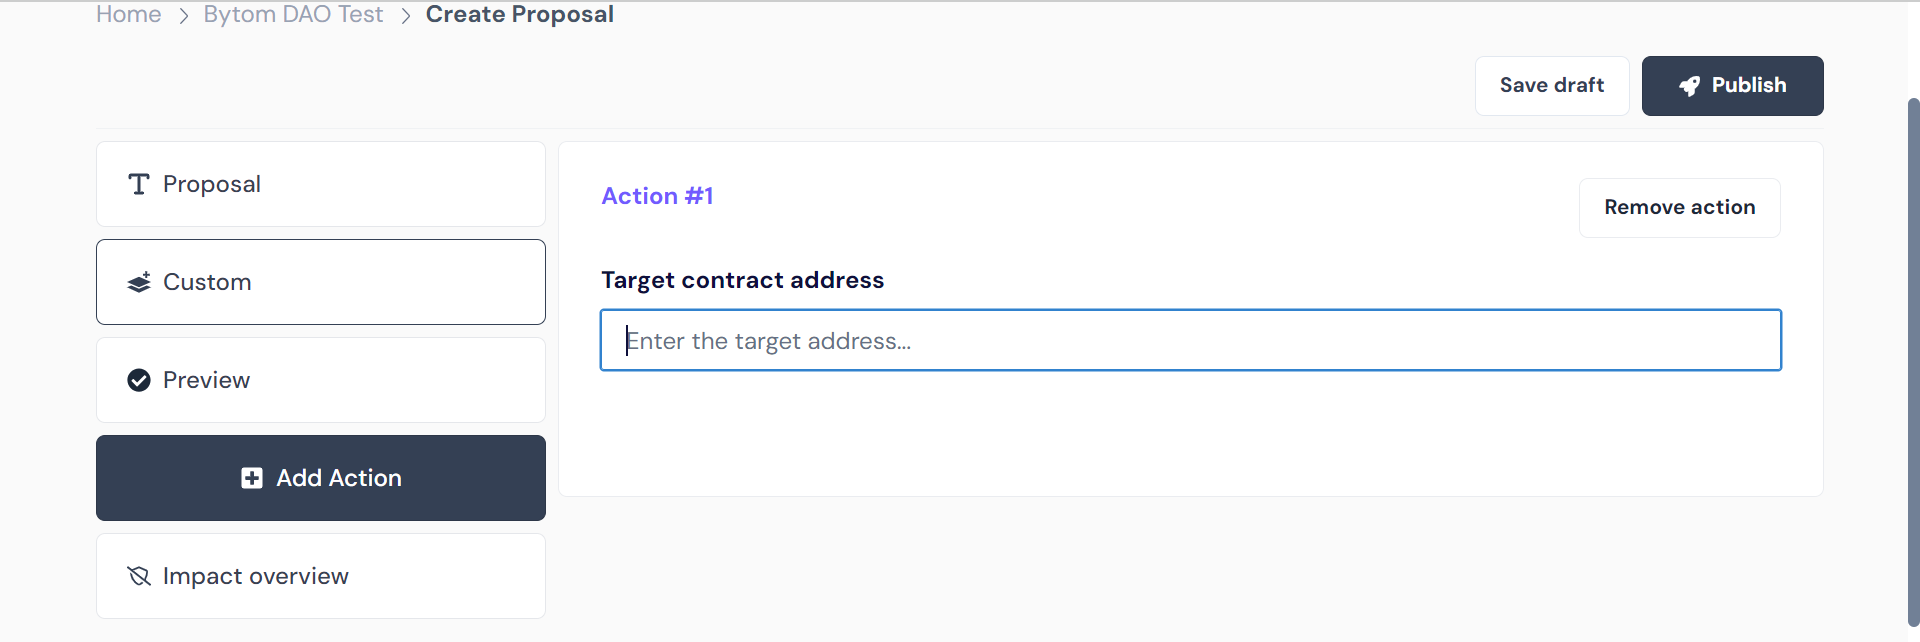Click the breadcrumb chevron after Bytom DAO Test
The width and height of the screenshot is (1920, 642).
(x=405, y=16)
